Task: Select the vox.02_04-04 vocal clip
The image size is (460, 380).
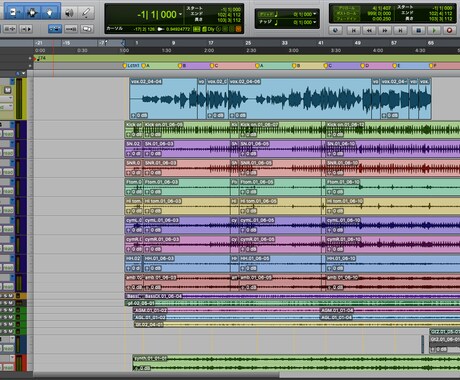Action: (163, 99)
